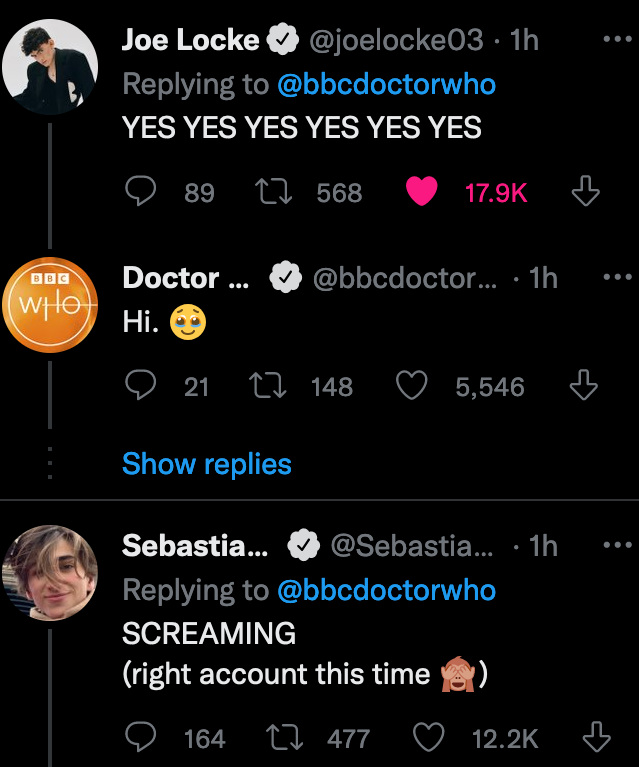Reply to Sebastian's SCREAMING tweet
This screenshot has width=639, height=767.
coord(143,738)
